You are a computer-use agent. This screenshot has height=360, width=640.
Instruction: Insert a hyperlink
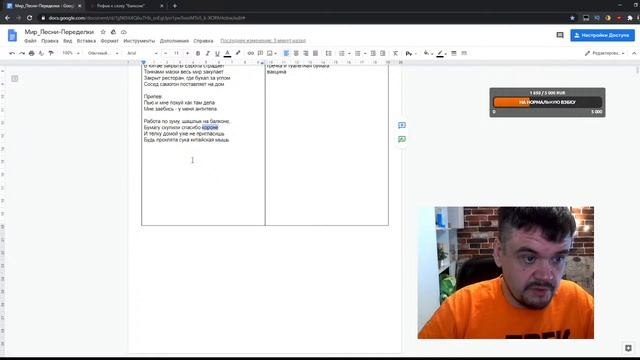point(251,53)
